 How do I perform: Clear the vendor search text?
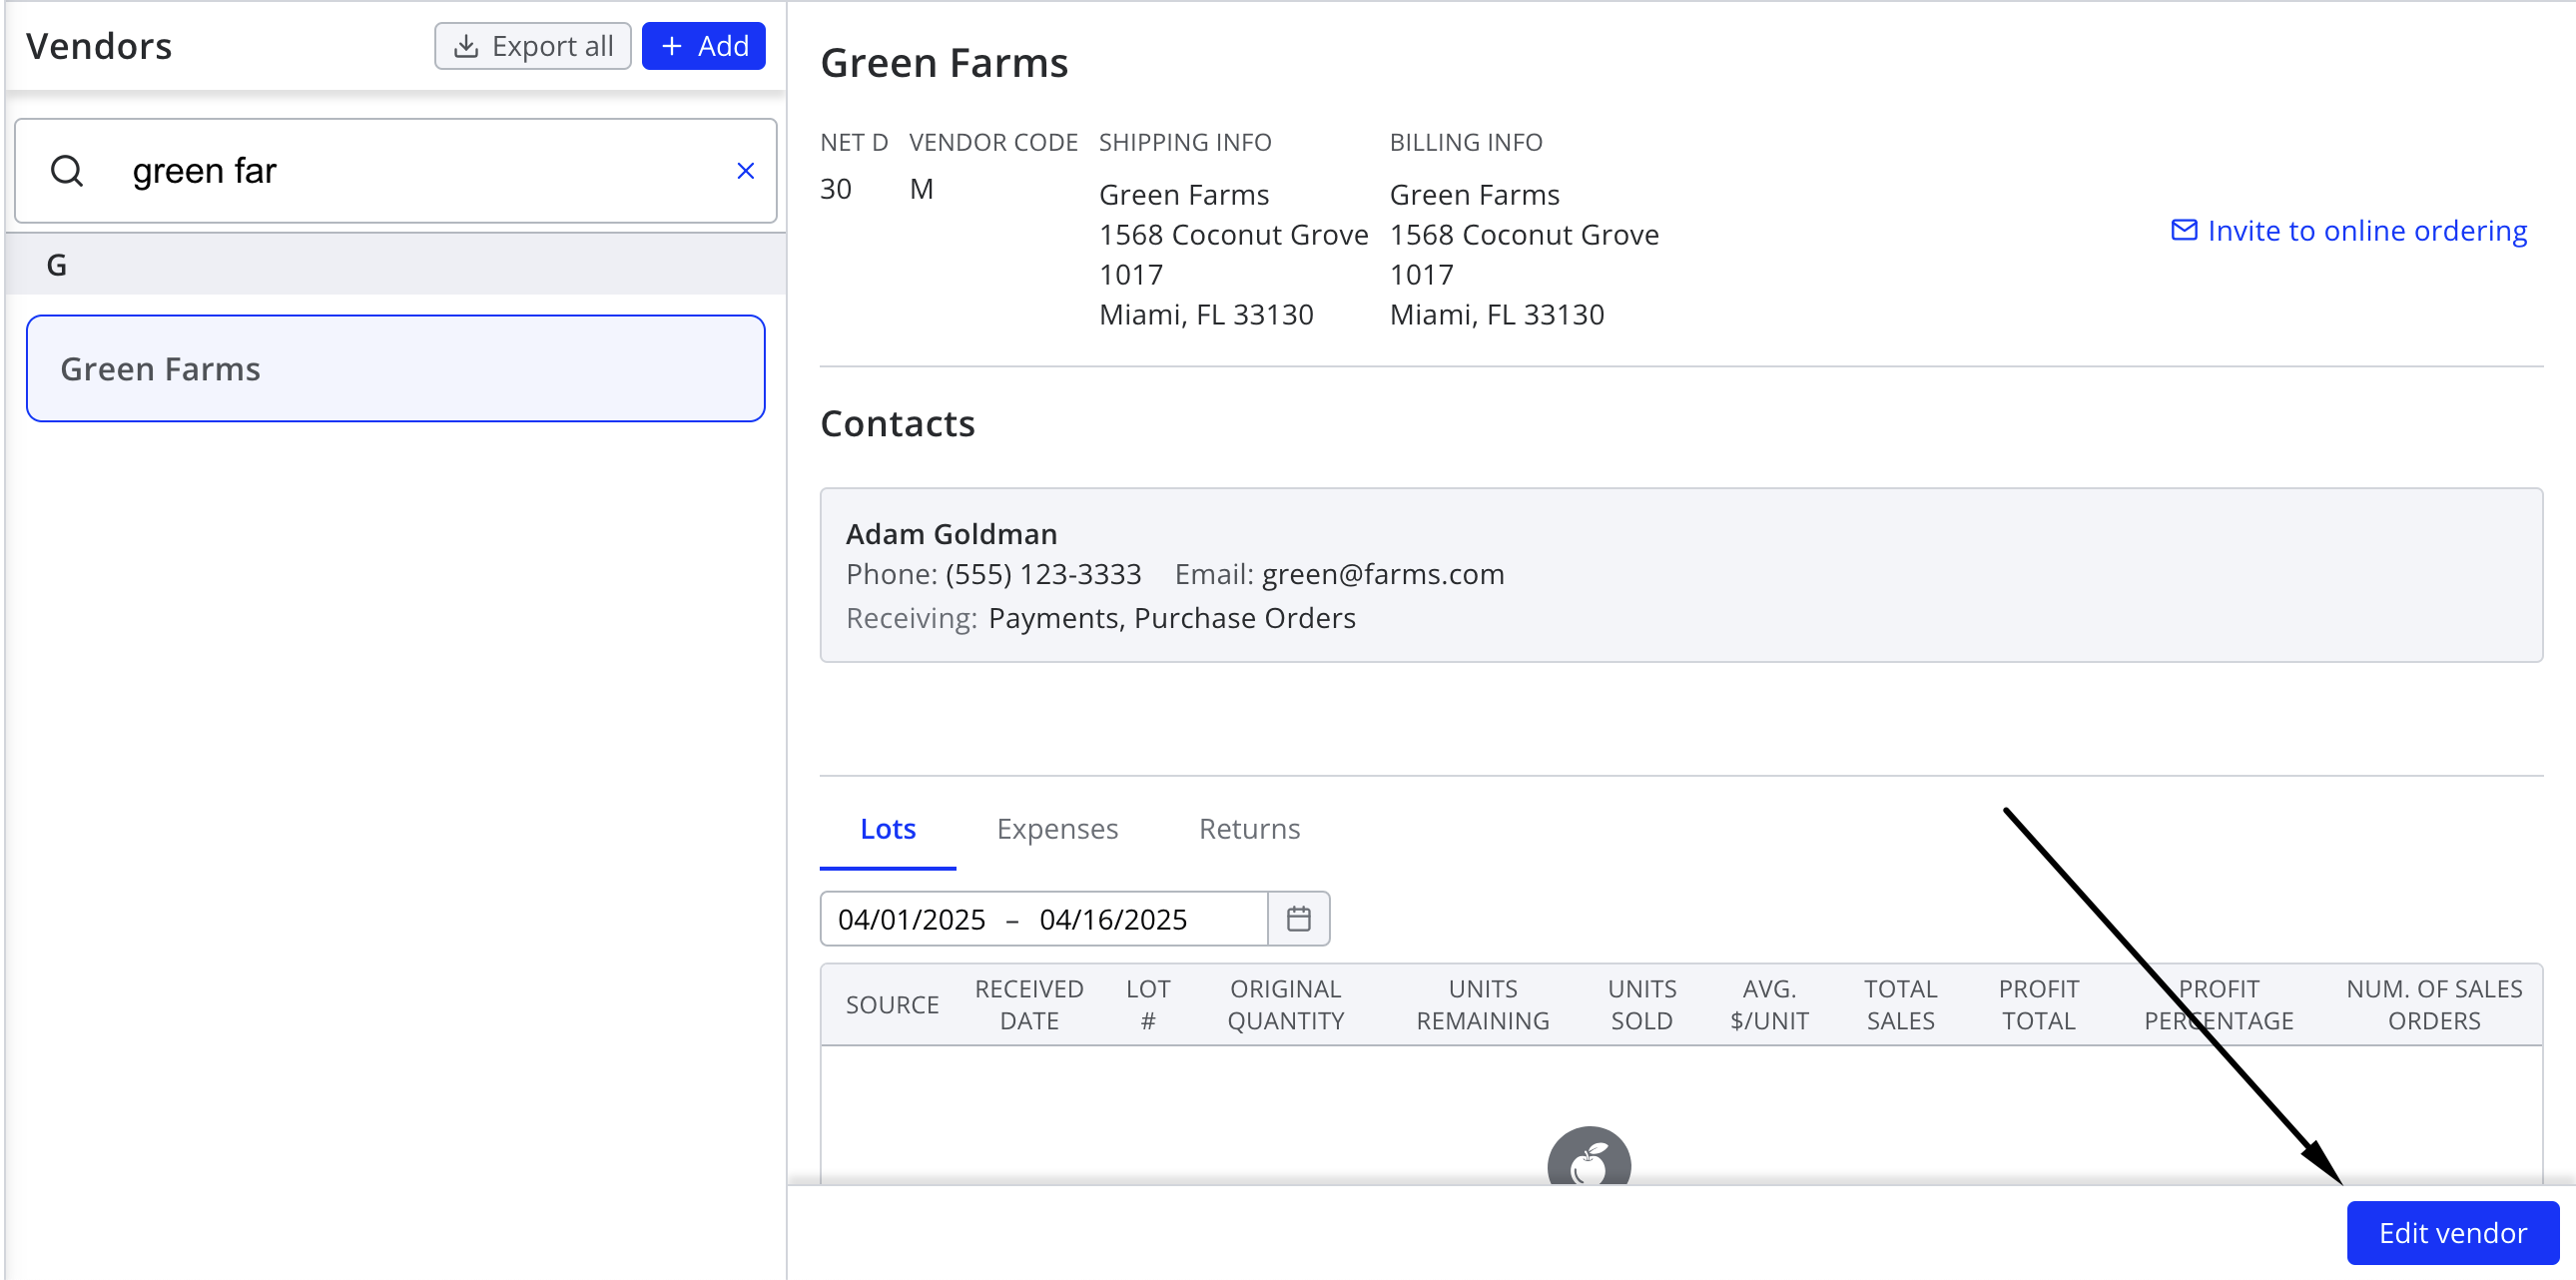tap(745, 171)
